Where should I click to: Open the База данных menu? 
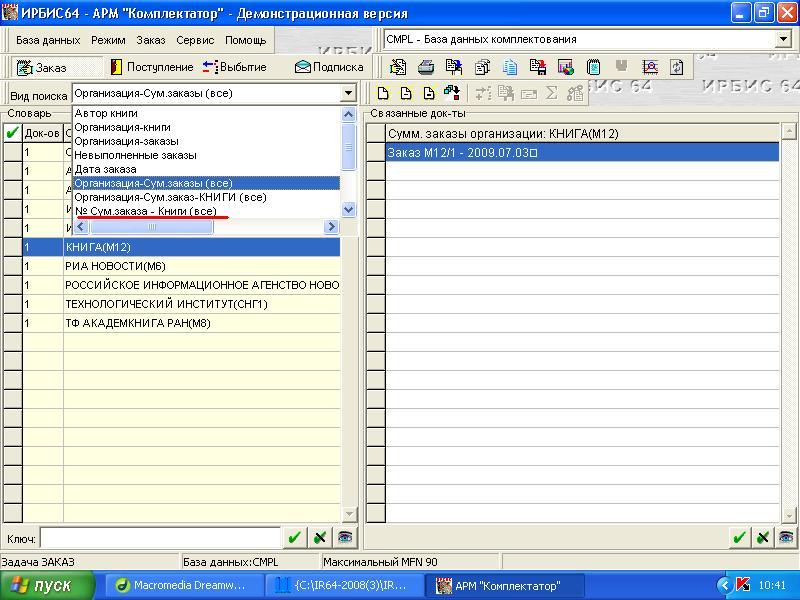pos(48,40)
